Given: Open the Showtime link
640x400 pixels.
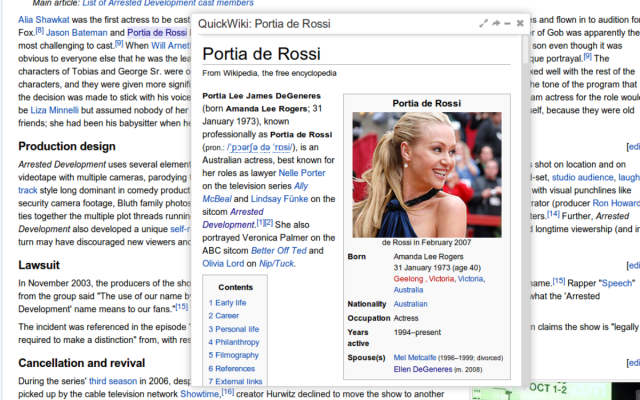Looking at the screenshot, I should click(200, 394).
